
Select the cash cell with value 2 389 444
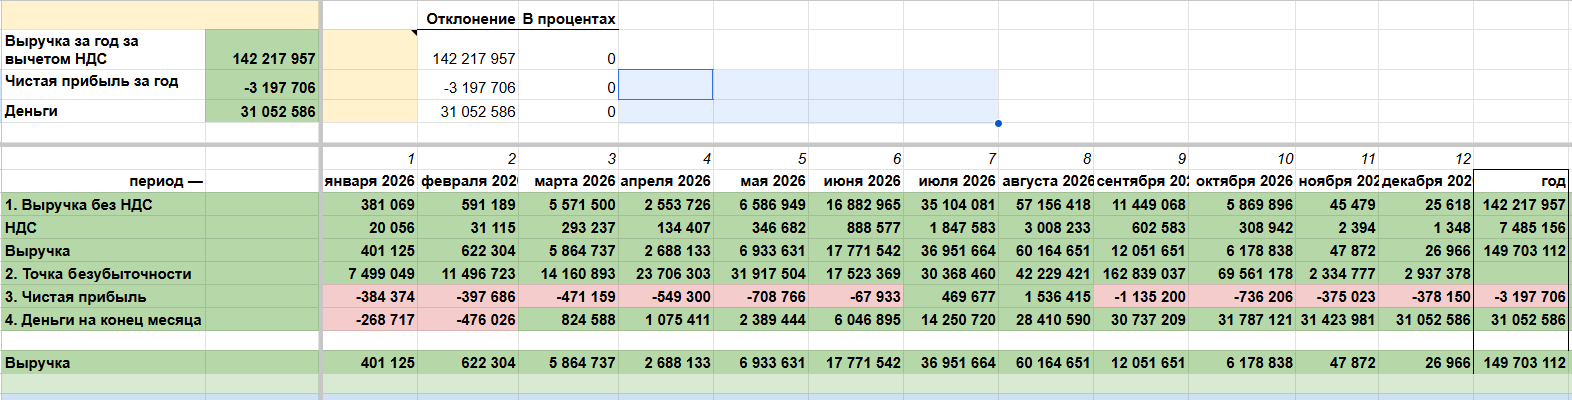(x=761, y=320)
